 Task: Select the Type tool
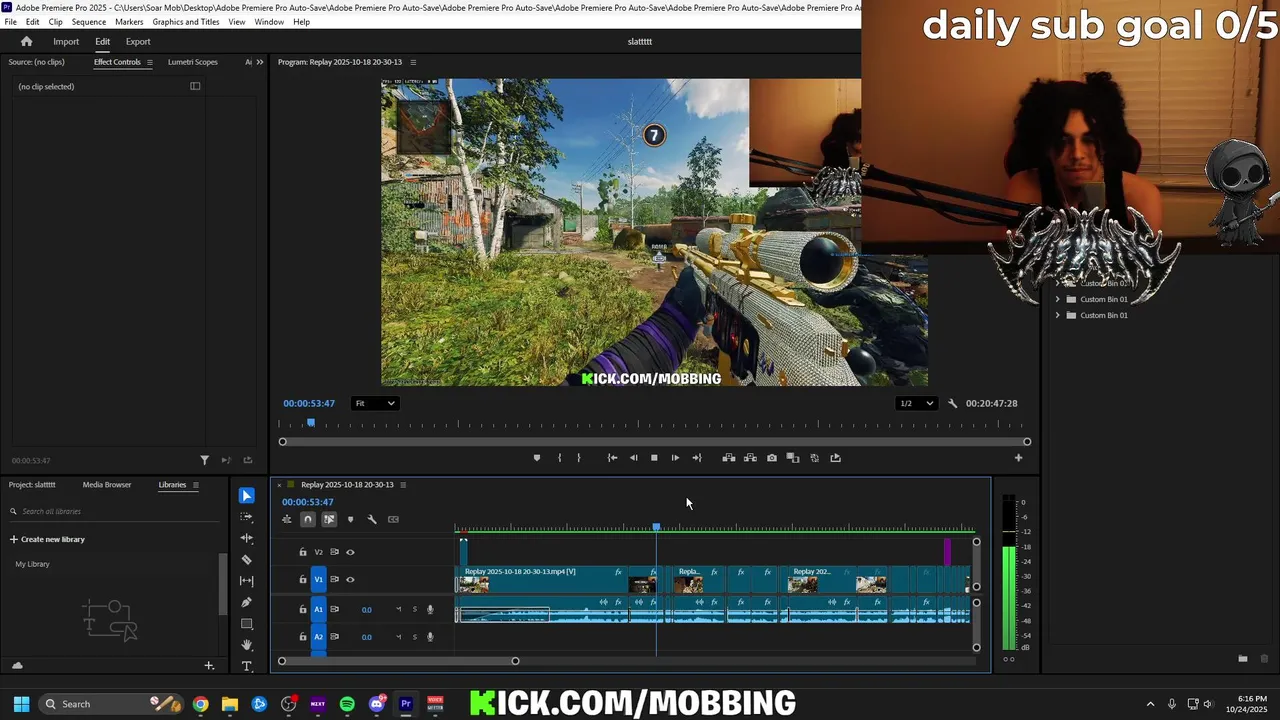pyautogui.click(x=246, y=666)
